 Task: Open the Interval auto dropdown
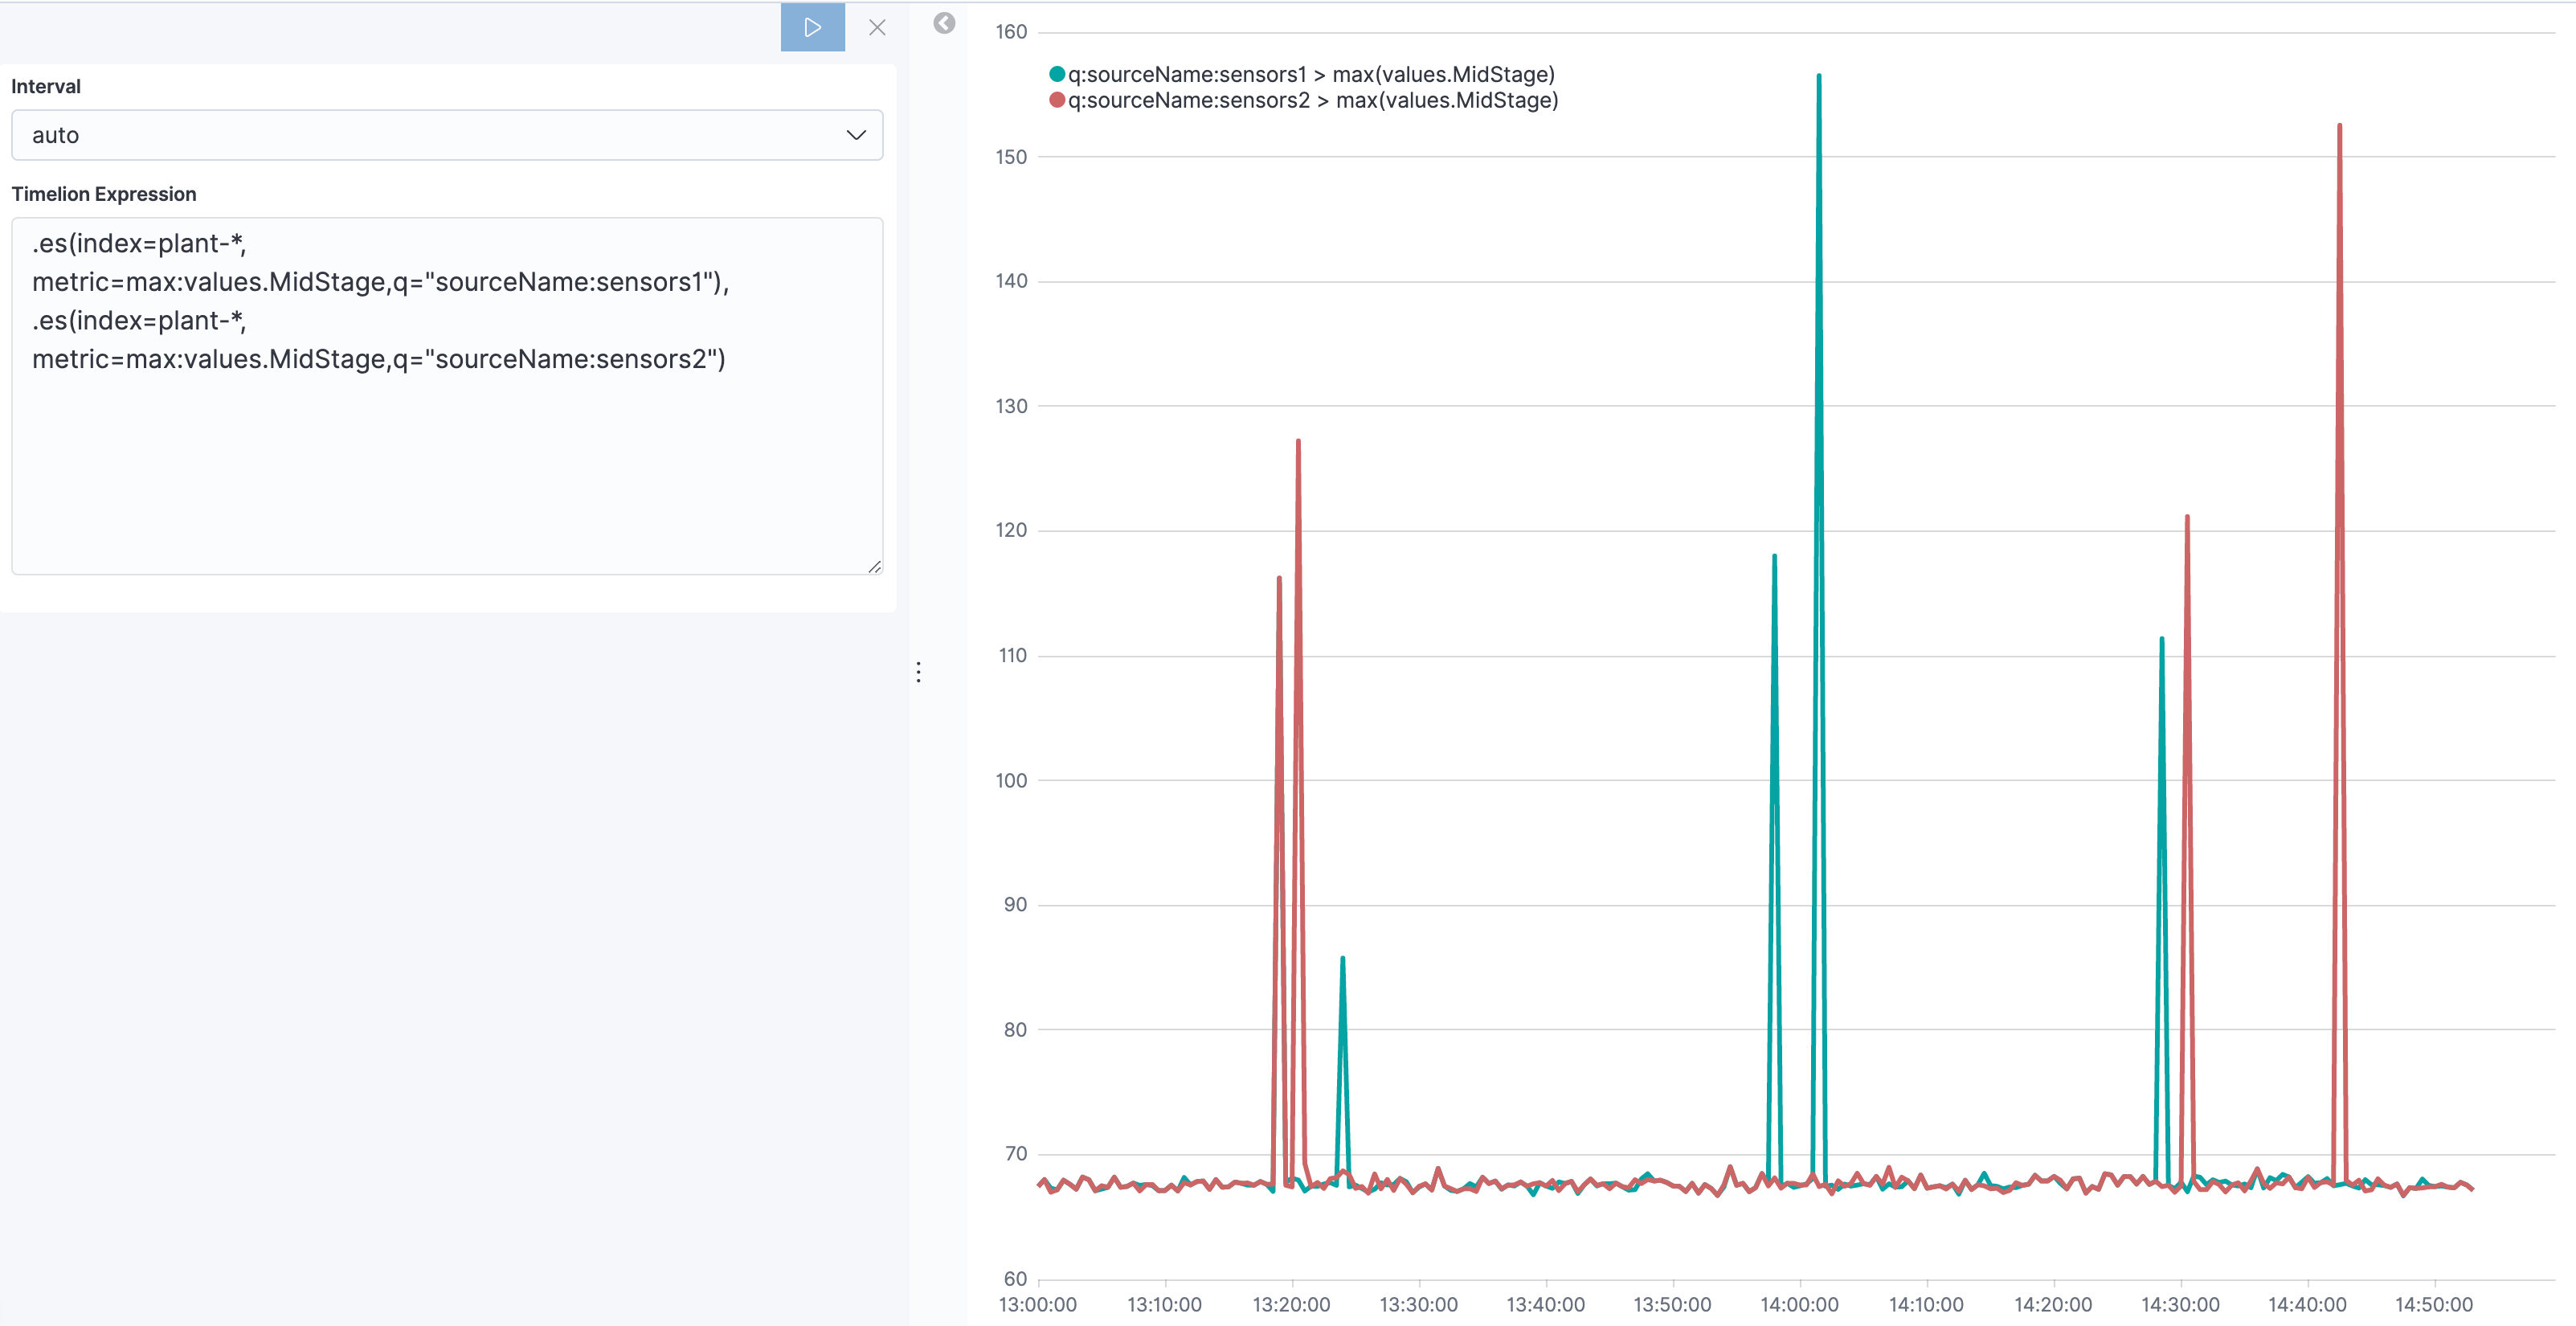click(x=446, y=135)
